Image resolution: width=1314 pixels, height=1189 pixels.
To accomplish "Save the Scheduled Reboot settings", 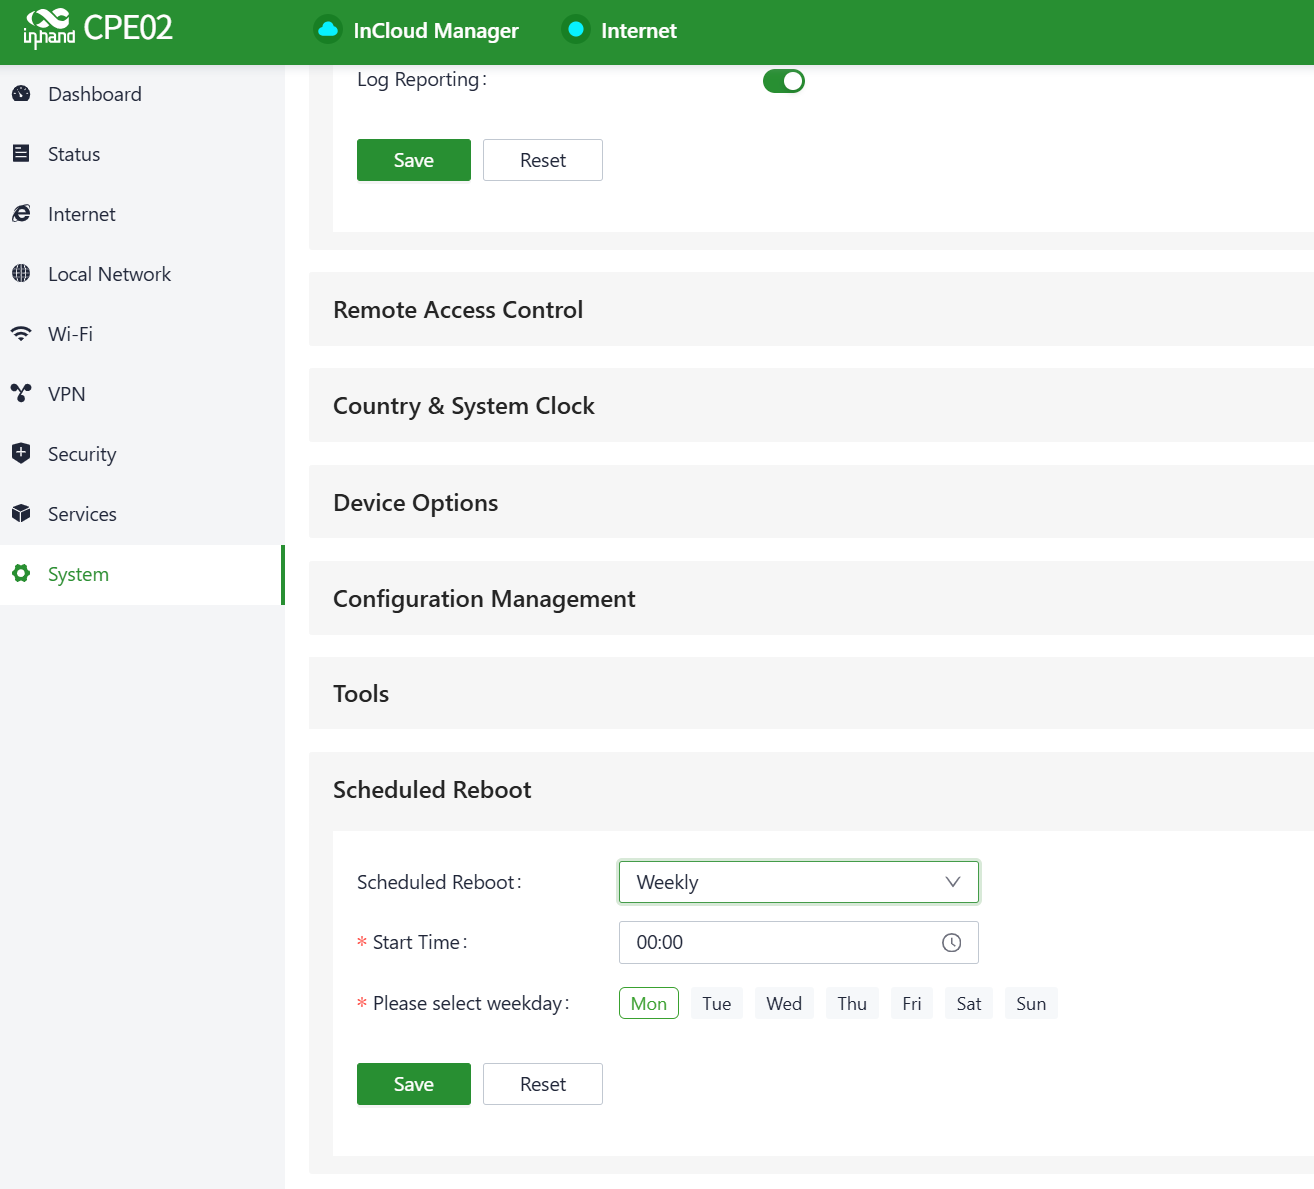I will pyautogui.click(x=413, y=1084).
